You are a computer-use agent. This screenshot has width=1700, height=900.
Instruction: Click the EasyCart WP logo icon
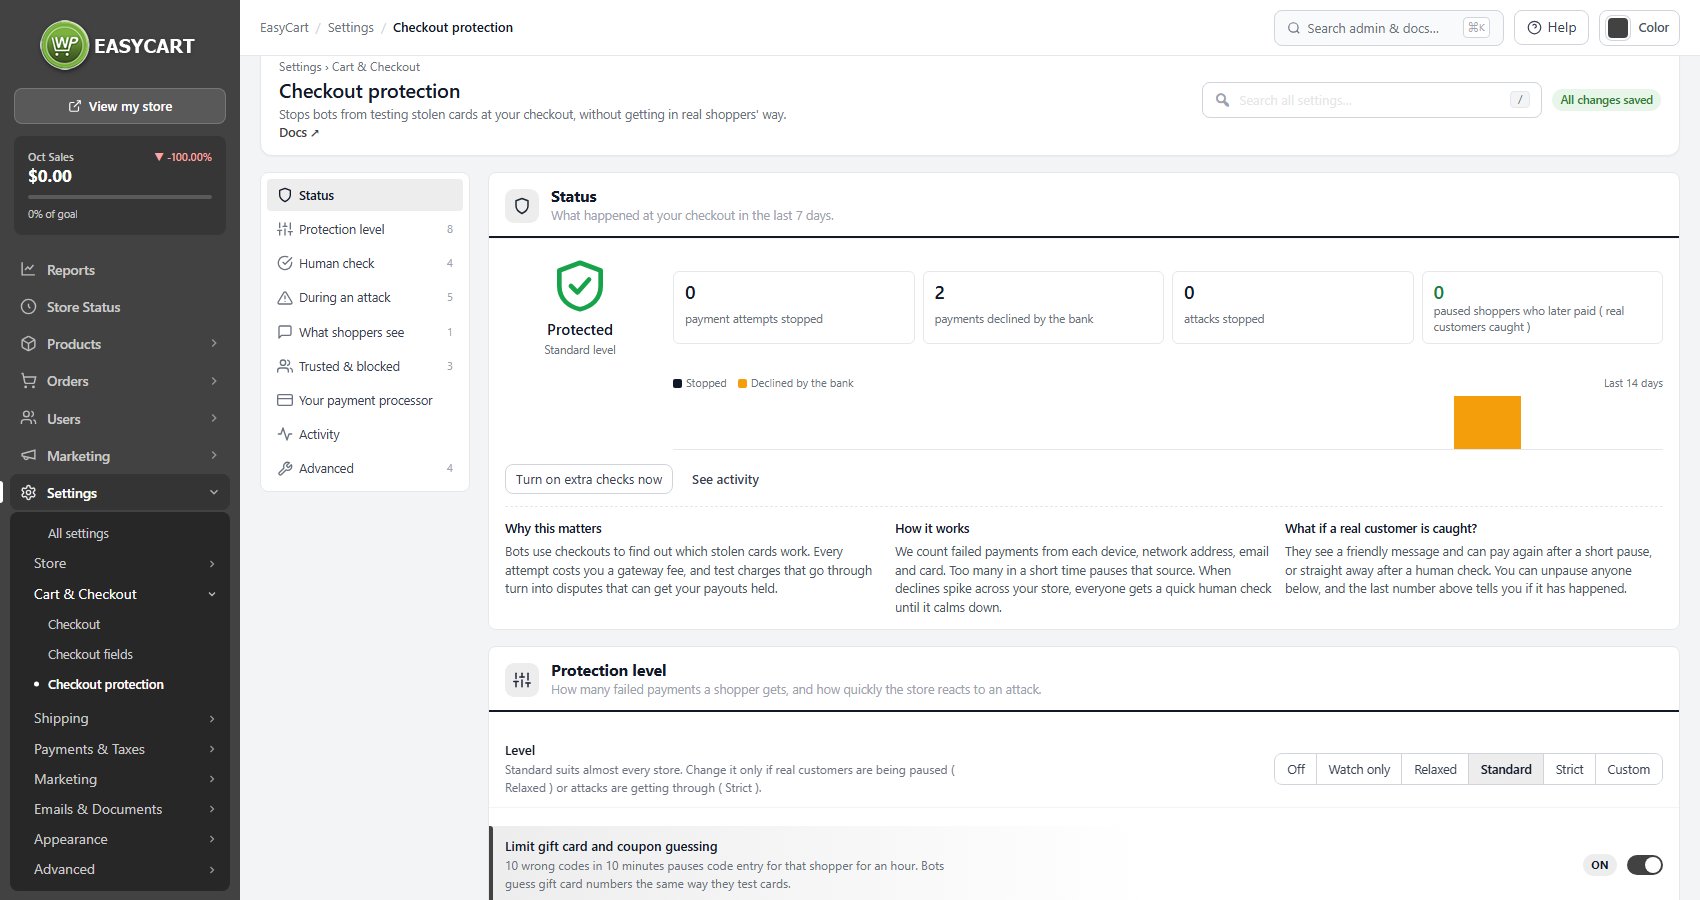click(x=65, y=45)
